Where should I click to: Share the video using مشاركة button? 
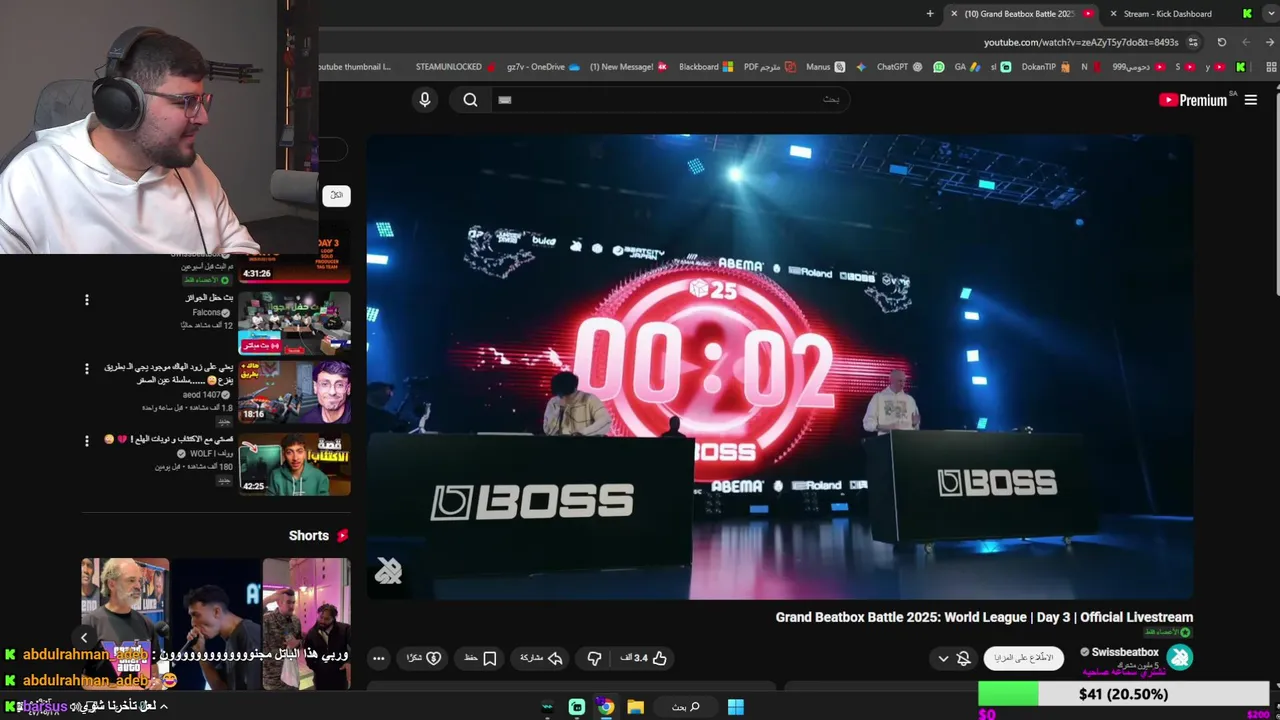tap(541, 658)
